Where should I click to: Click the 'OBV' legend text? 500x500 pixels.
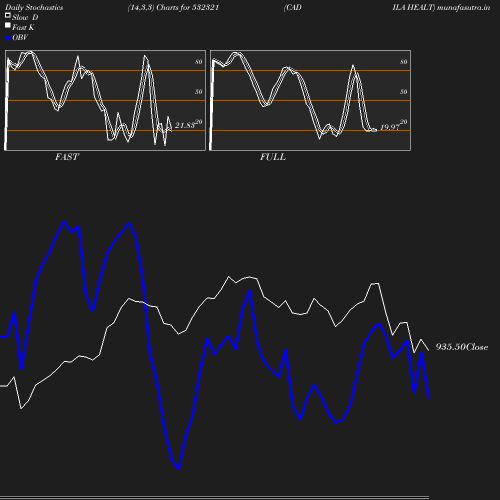[20, 38]
